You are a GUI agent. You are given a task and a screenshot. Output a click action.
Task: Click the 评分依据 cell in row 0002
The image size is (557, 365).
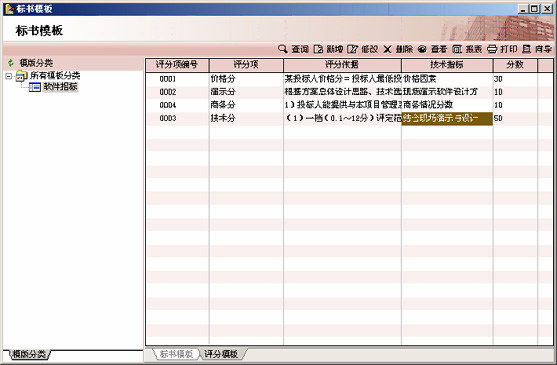pyautogui.click(x=342, y=92)
